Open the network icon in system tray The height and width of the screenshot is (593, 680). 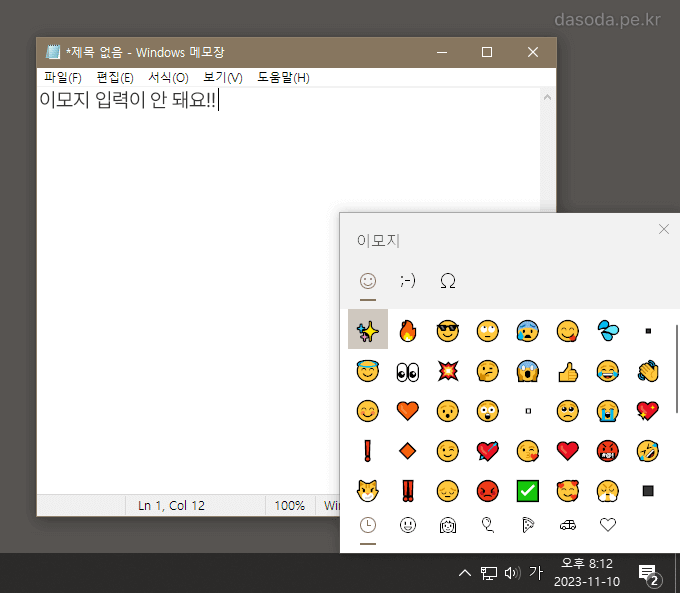[x=489, y=573]
